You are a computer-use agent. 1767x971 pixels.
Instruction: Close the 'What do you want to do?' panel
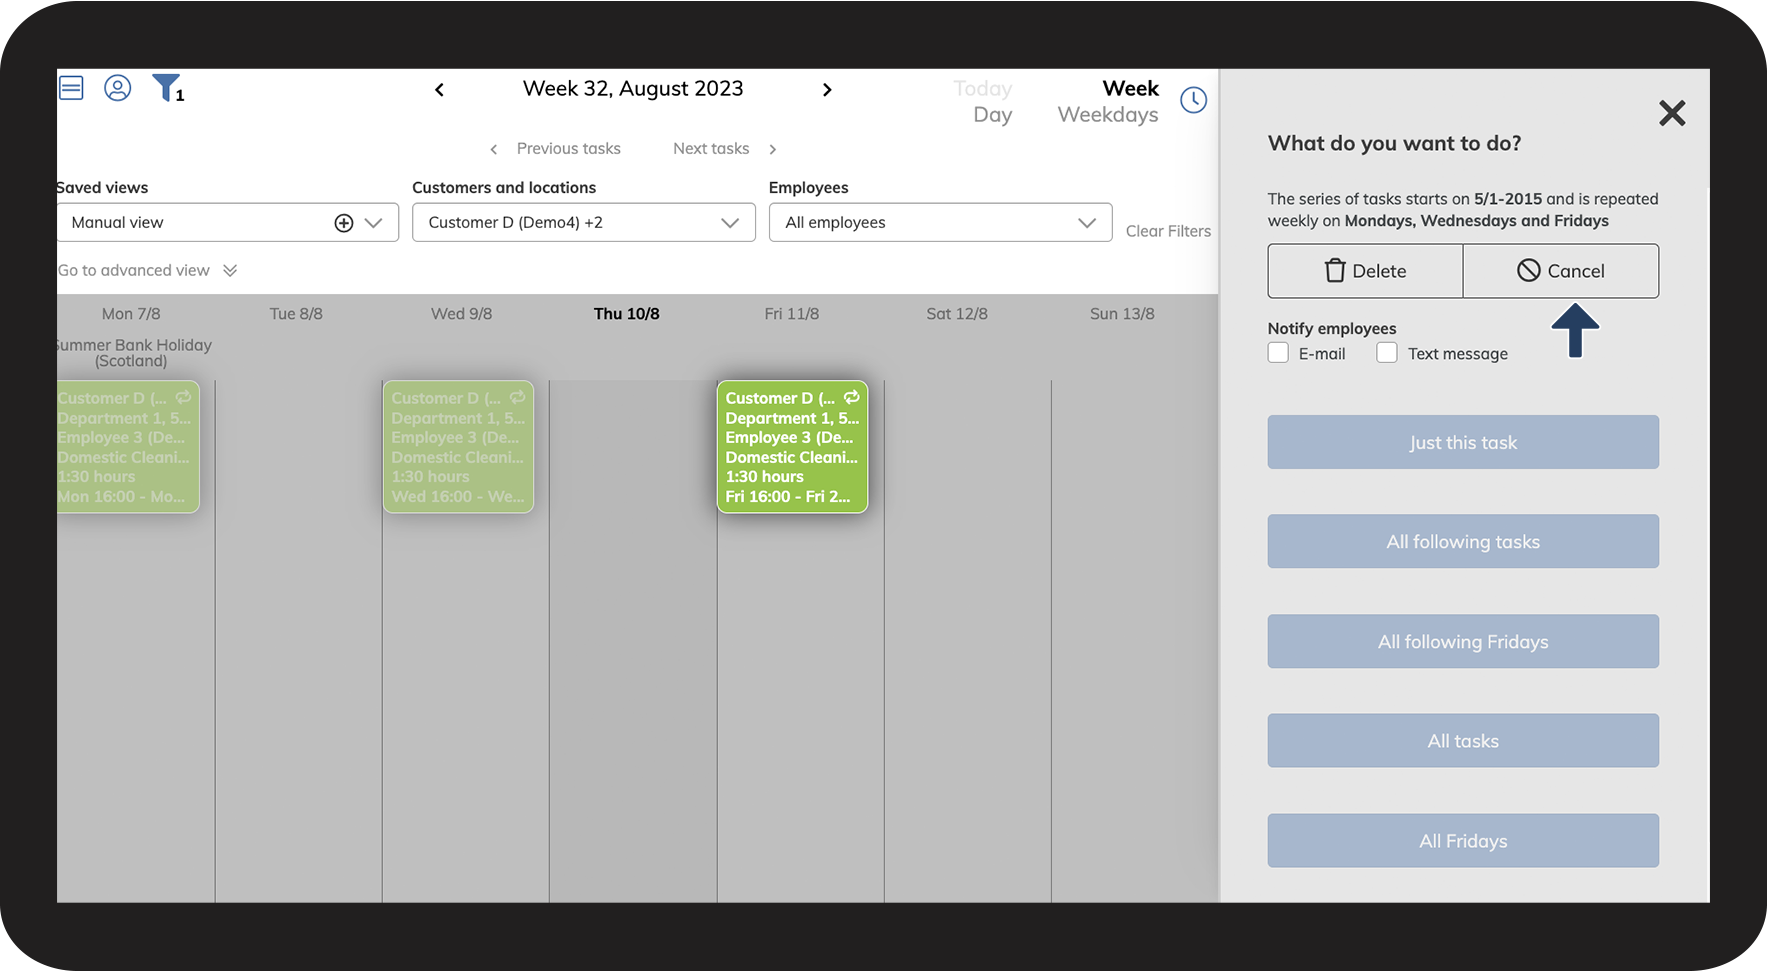pos(1672,113)
